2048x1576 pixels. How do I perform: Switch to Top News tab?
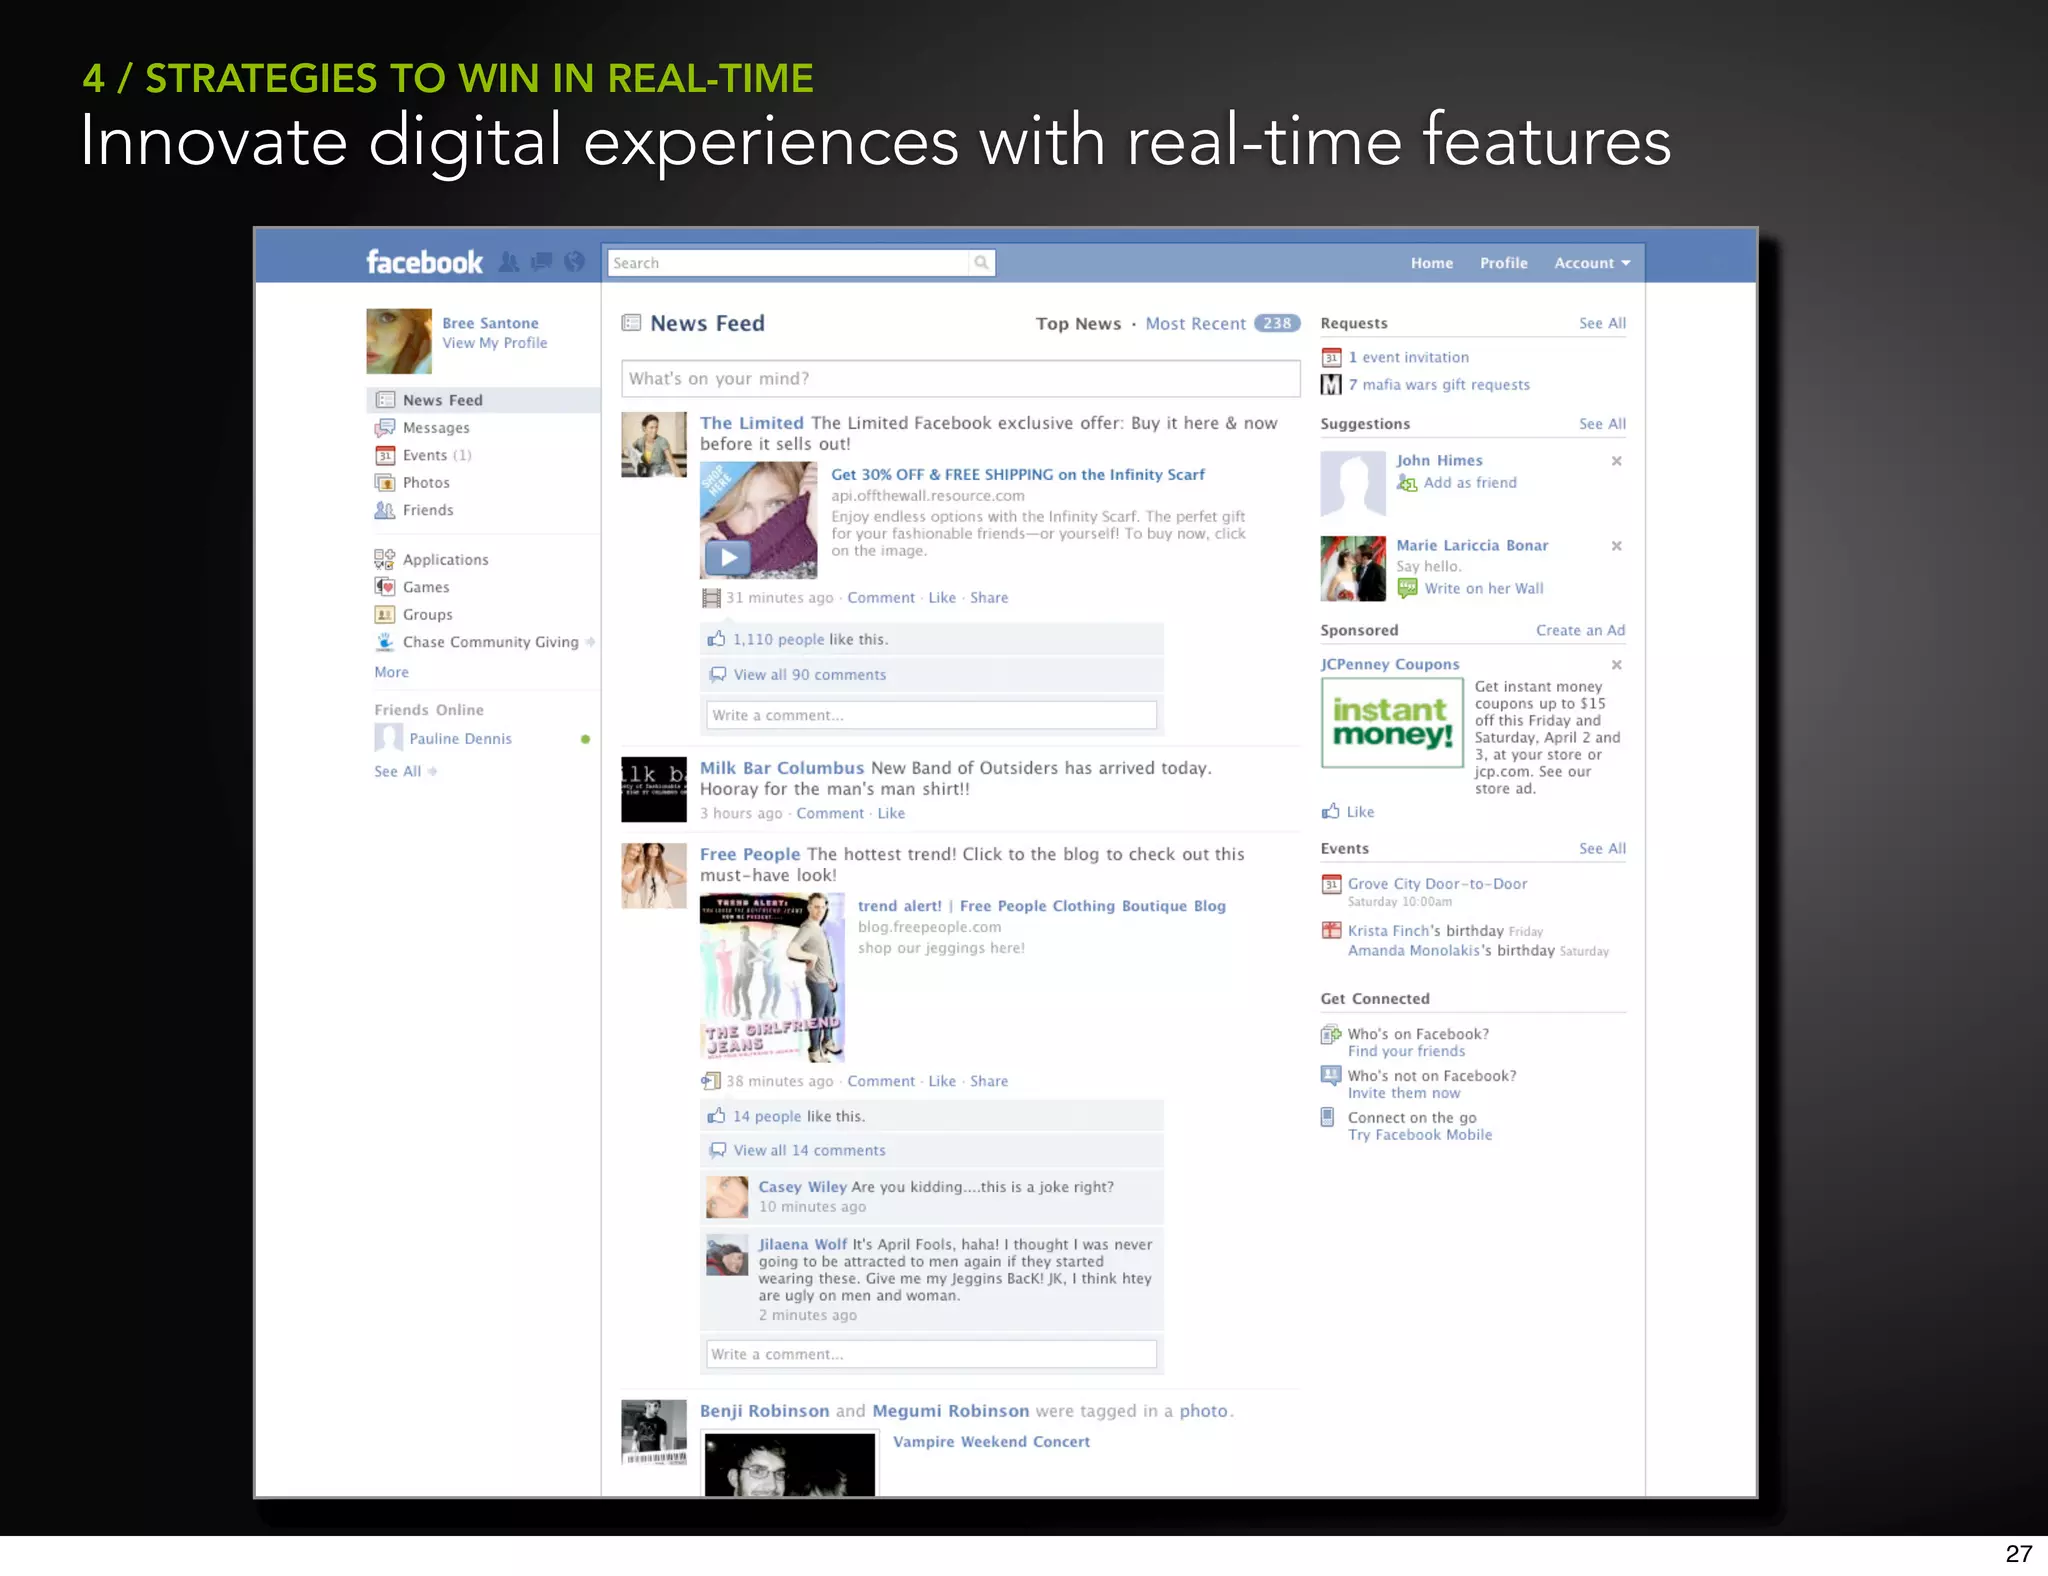[1078, 324]
